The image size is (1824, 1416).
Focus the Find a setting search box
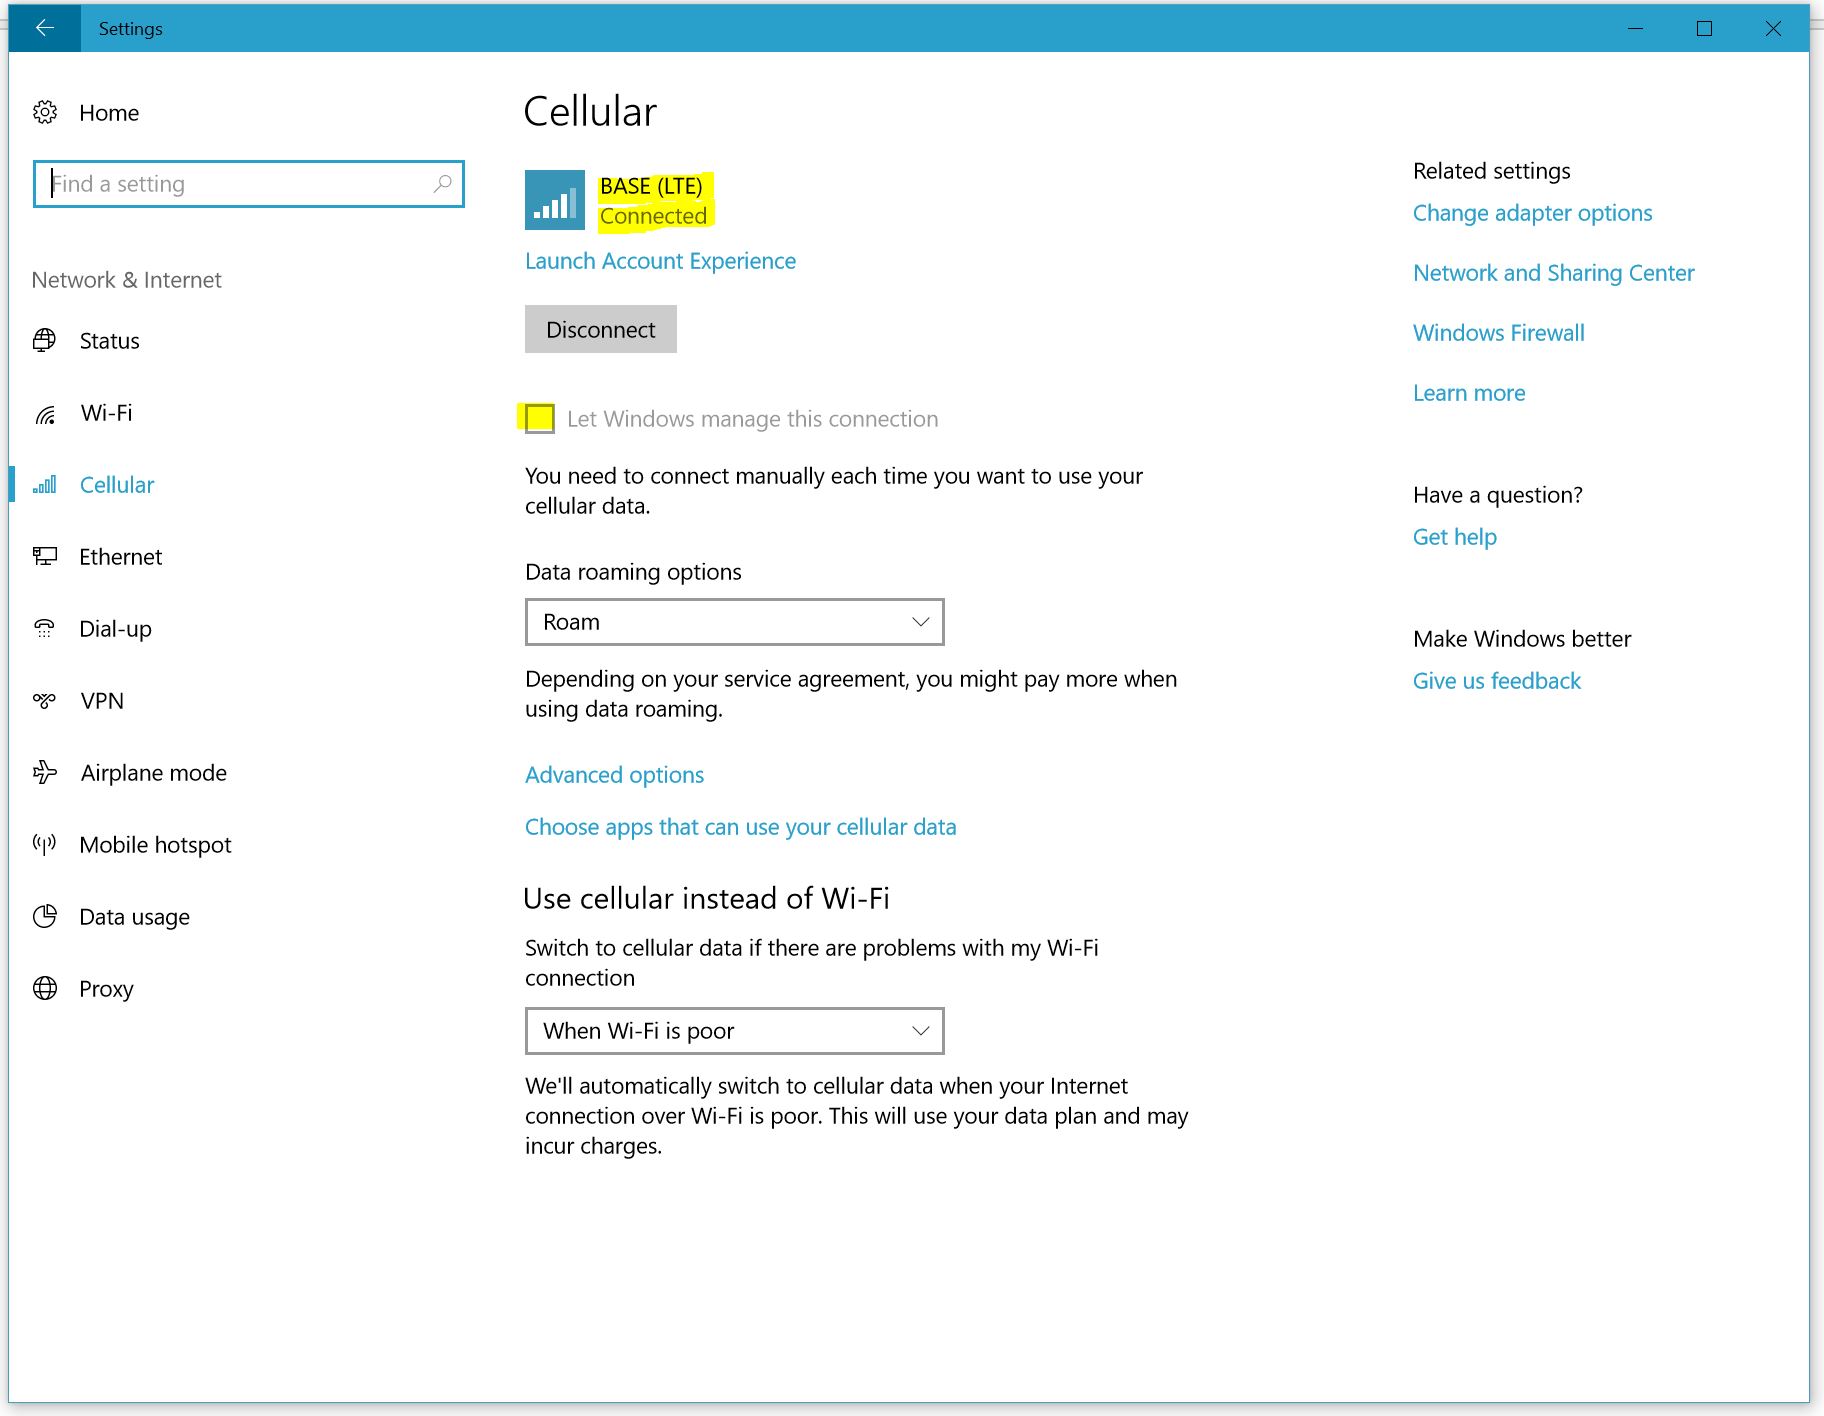pos(240,184)
